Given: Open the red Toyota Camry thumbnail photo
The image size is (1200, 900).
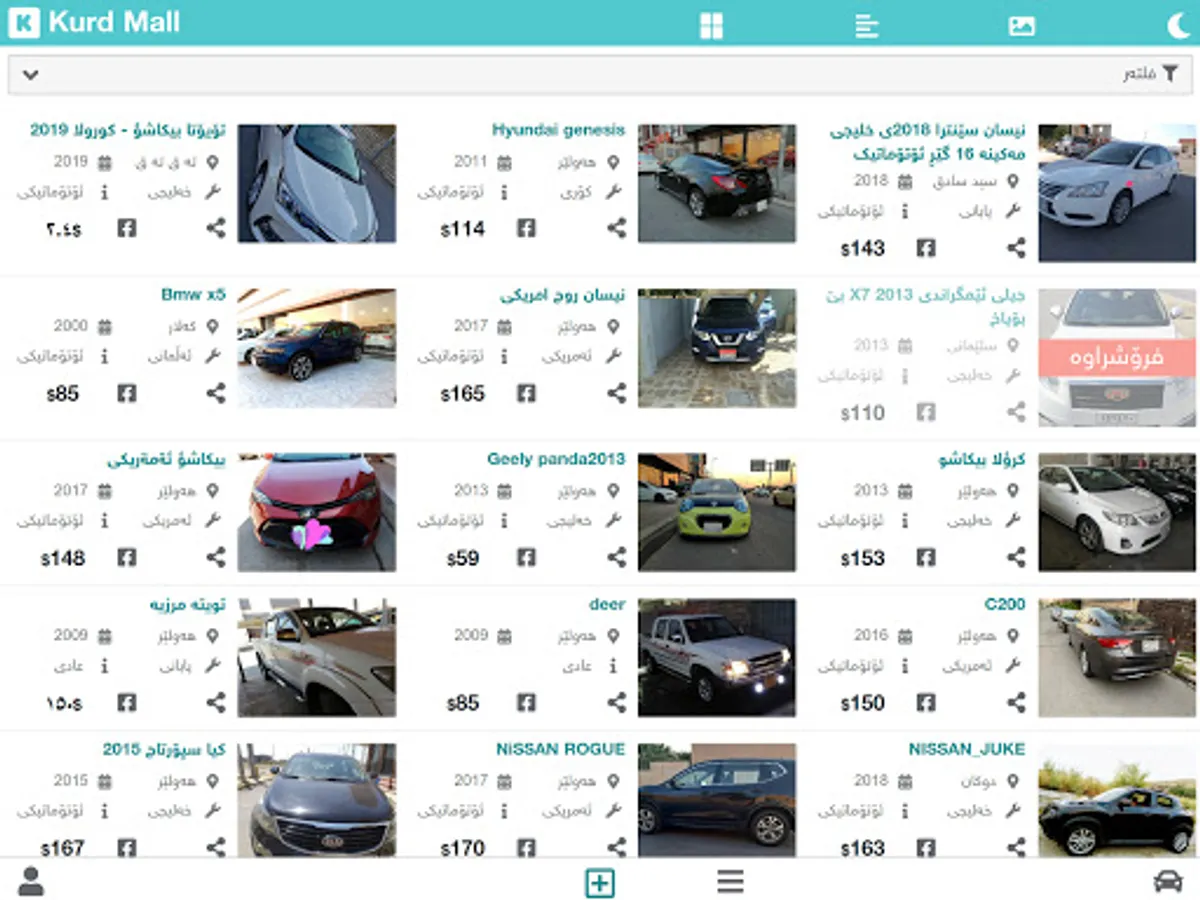Looking at the screenshot, I should [x=316, y=512].
